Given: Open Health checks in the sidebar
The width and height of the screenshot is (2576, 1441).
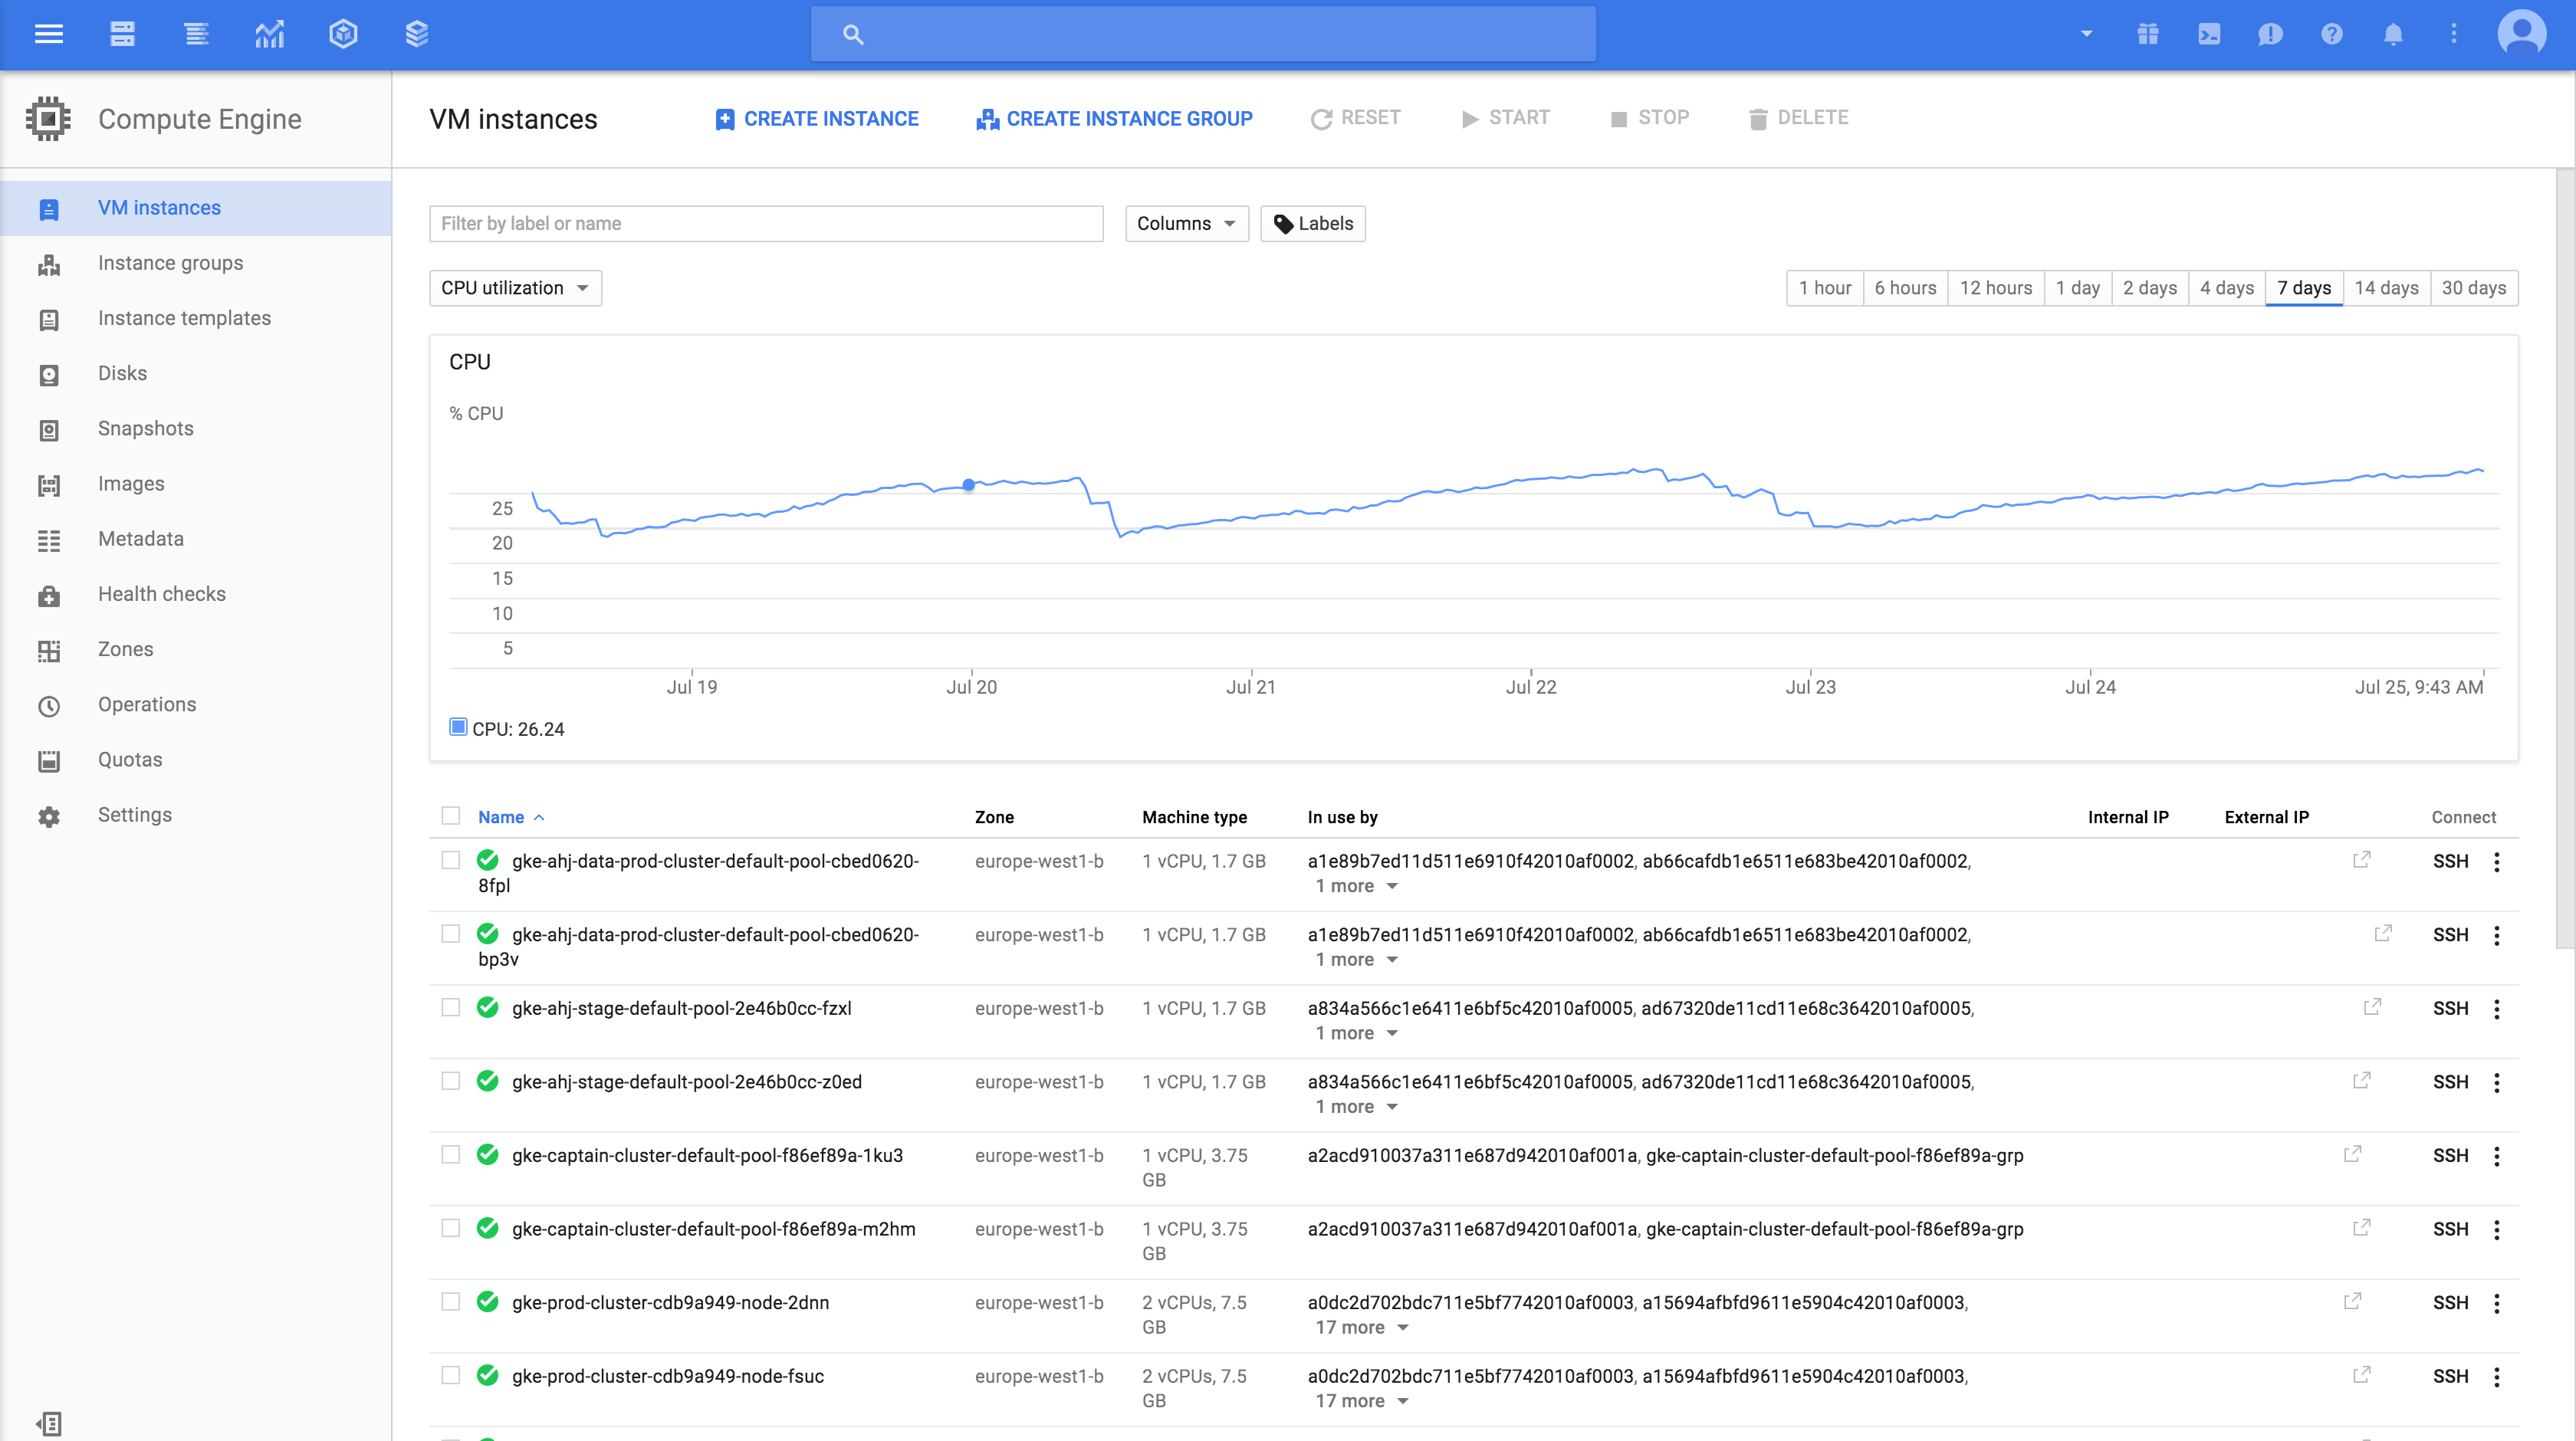Looking at the screenshot, I should 195,594.
